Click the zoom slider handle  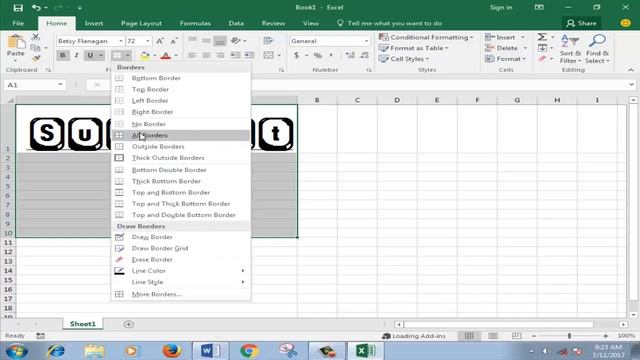(x=569, y=336)
